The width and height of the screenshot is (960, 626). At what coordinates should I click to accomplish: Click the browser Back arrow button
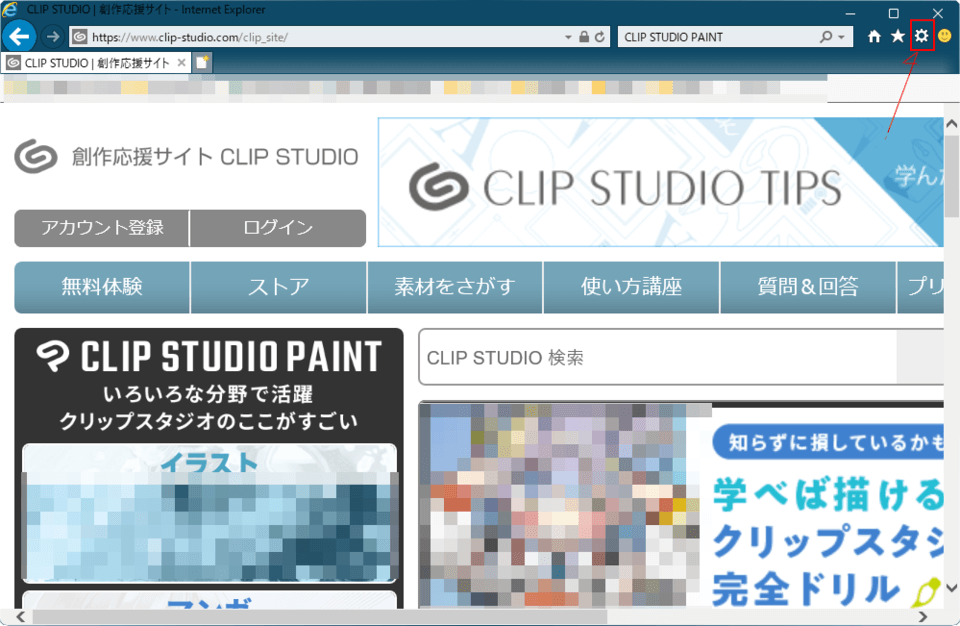click(x=20, y=37)
